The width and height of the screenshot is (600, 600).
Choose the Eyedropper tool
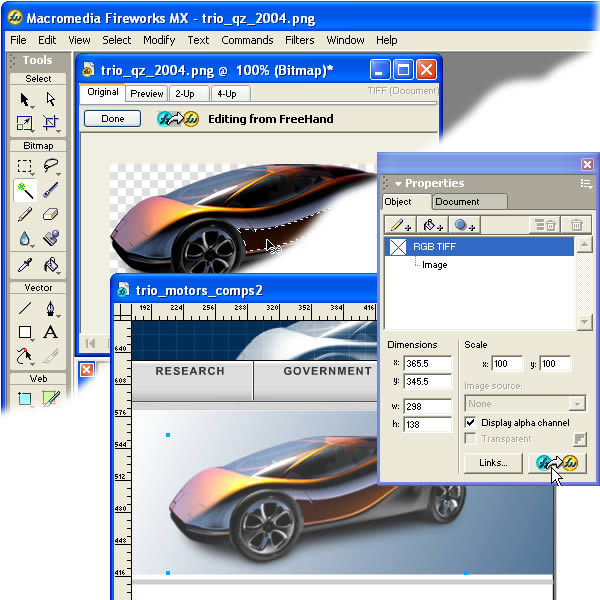coord(25,265)
